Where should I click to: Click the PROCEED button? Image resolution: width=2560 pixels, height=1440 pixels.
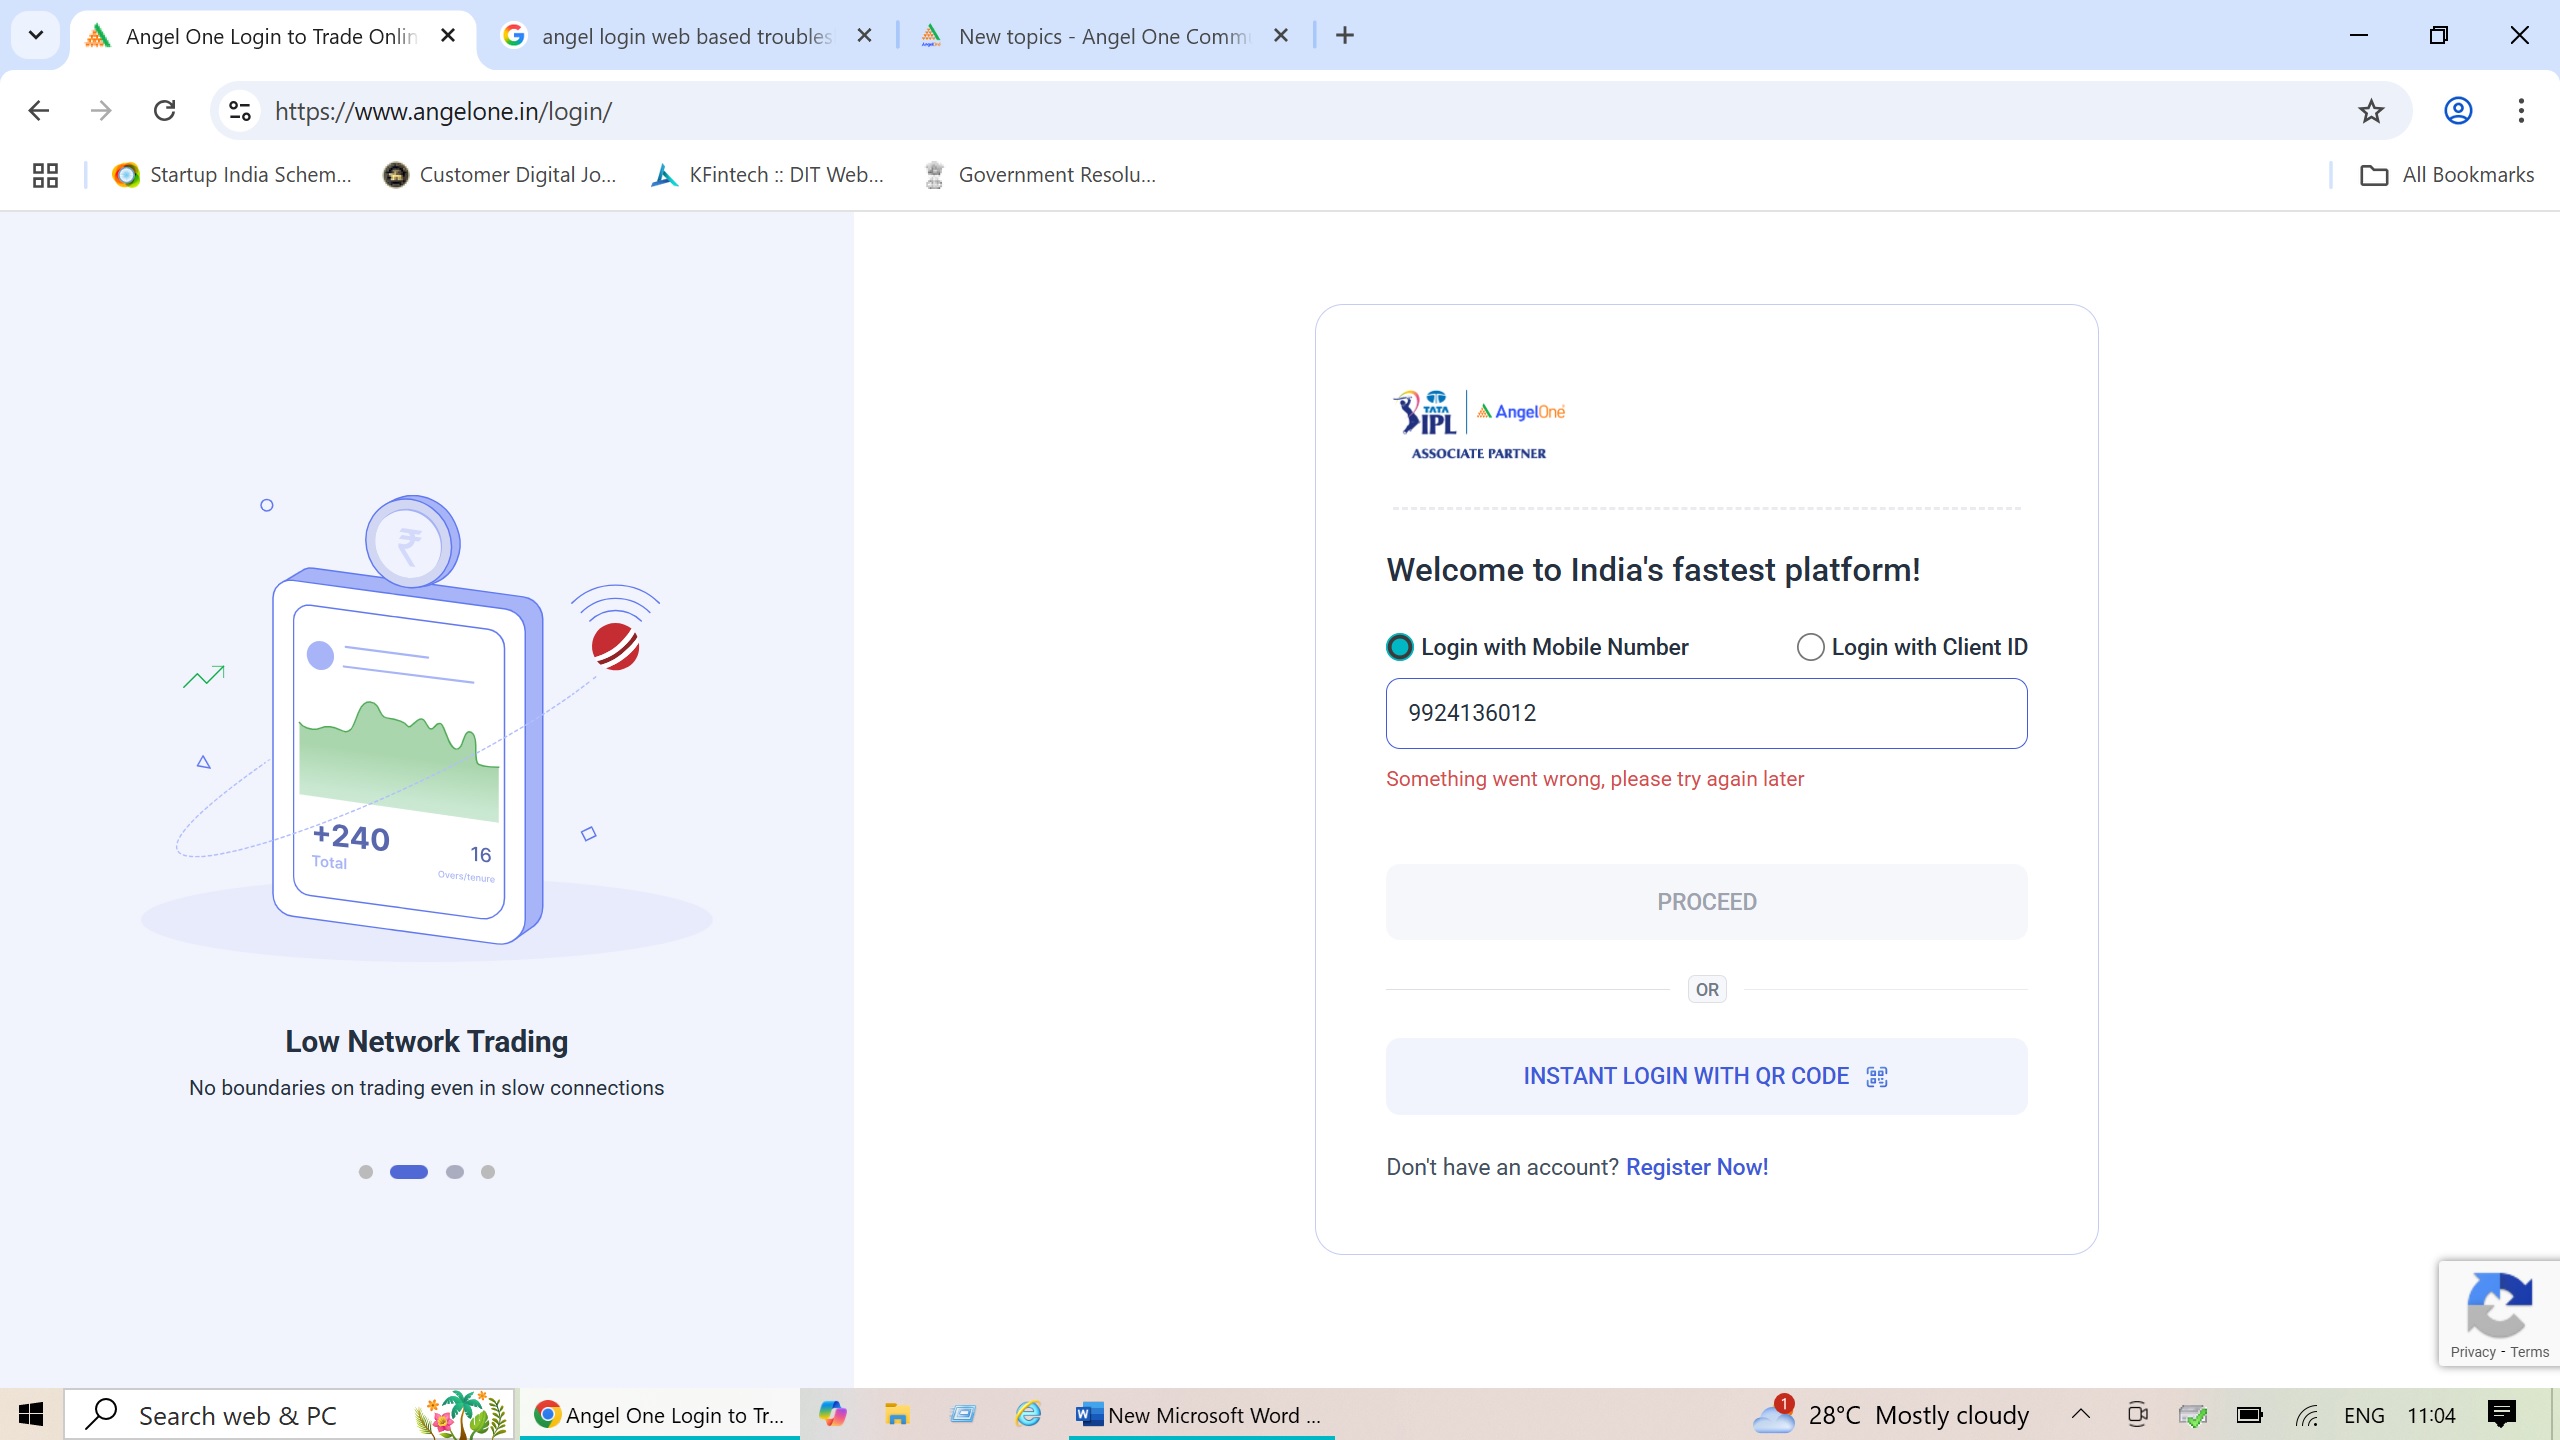[x=1706, y=902]
